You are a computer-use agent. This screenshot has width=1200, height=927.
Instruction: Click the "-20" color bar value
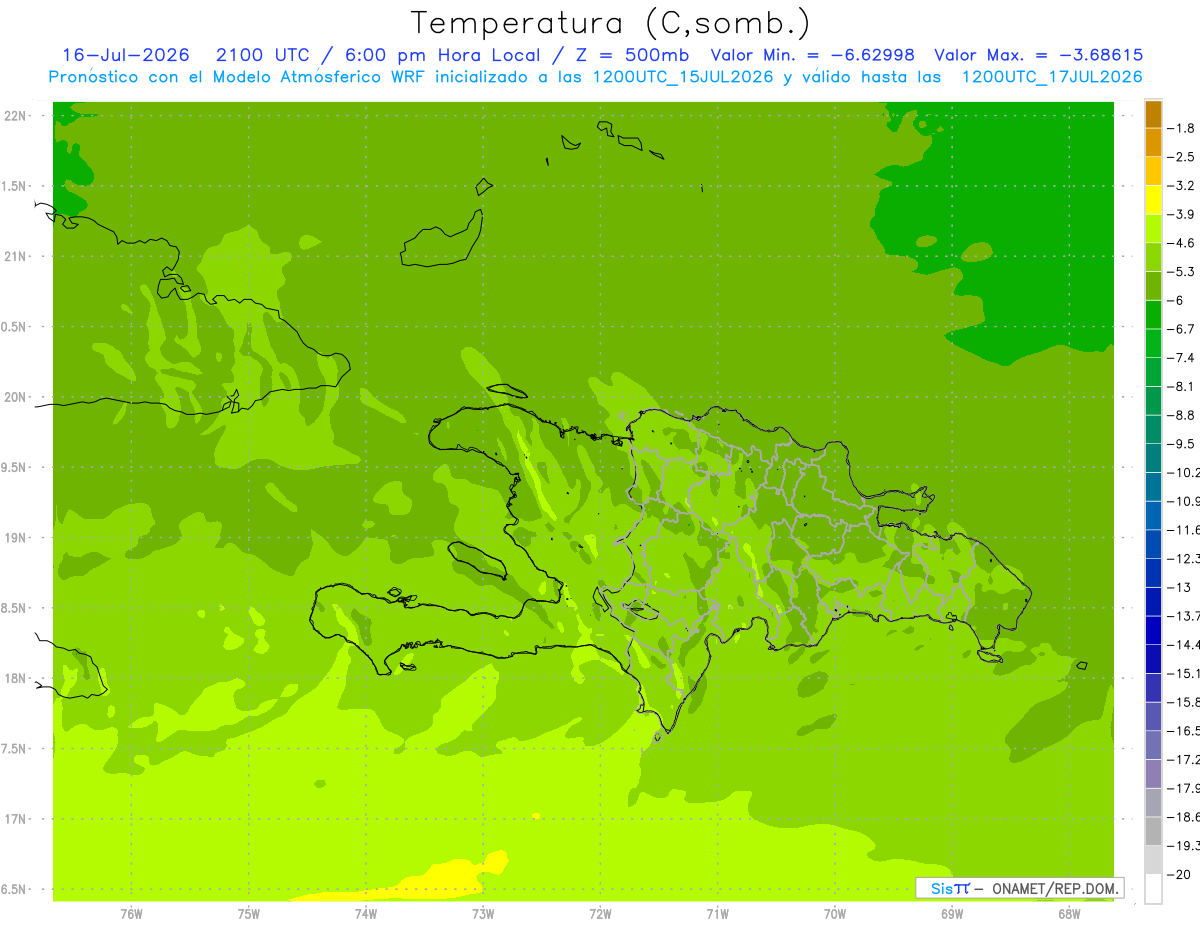pyautogui.click(x=1180, y=875)
